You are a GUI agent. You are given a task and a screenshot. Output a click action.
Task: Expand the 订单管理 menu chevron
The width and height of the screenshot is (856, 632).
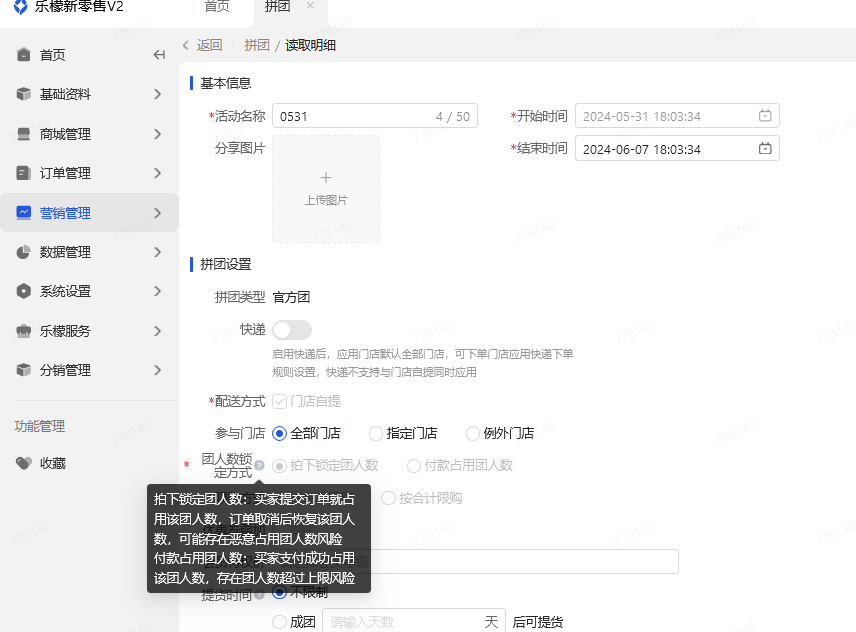click(157, 173)
